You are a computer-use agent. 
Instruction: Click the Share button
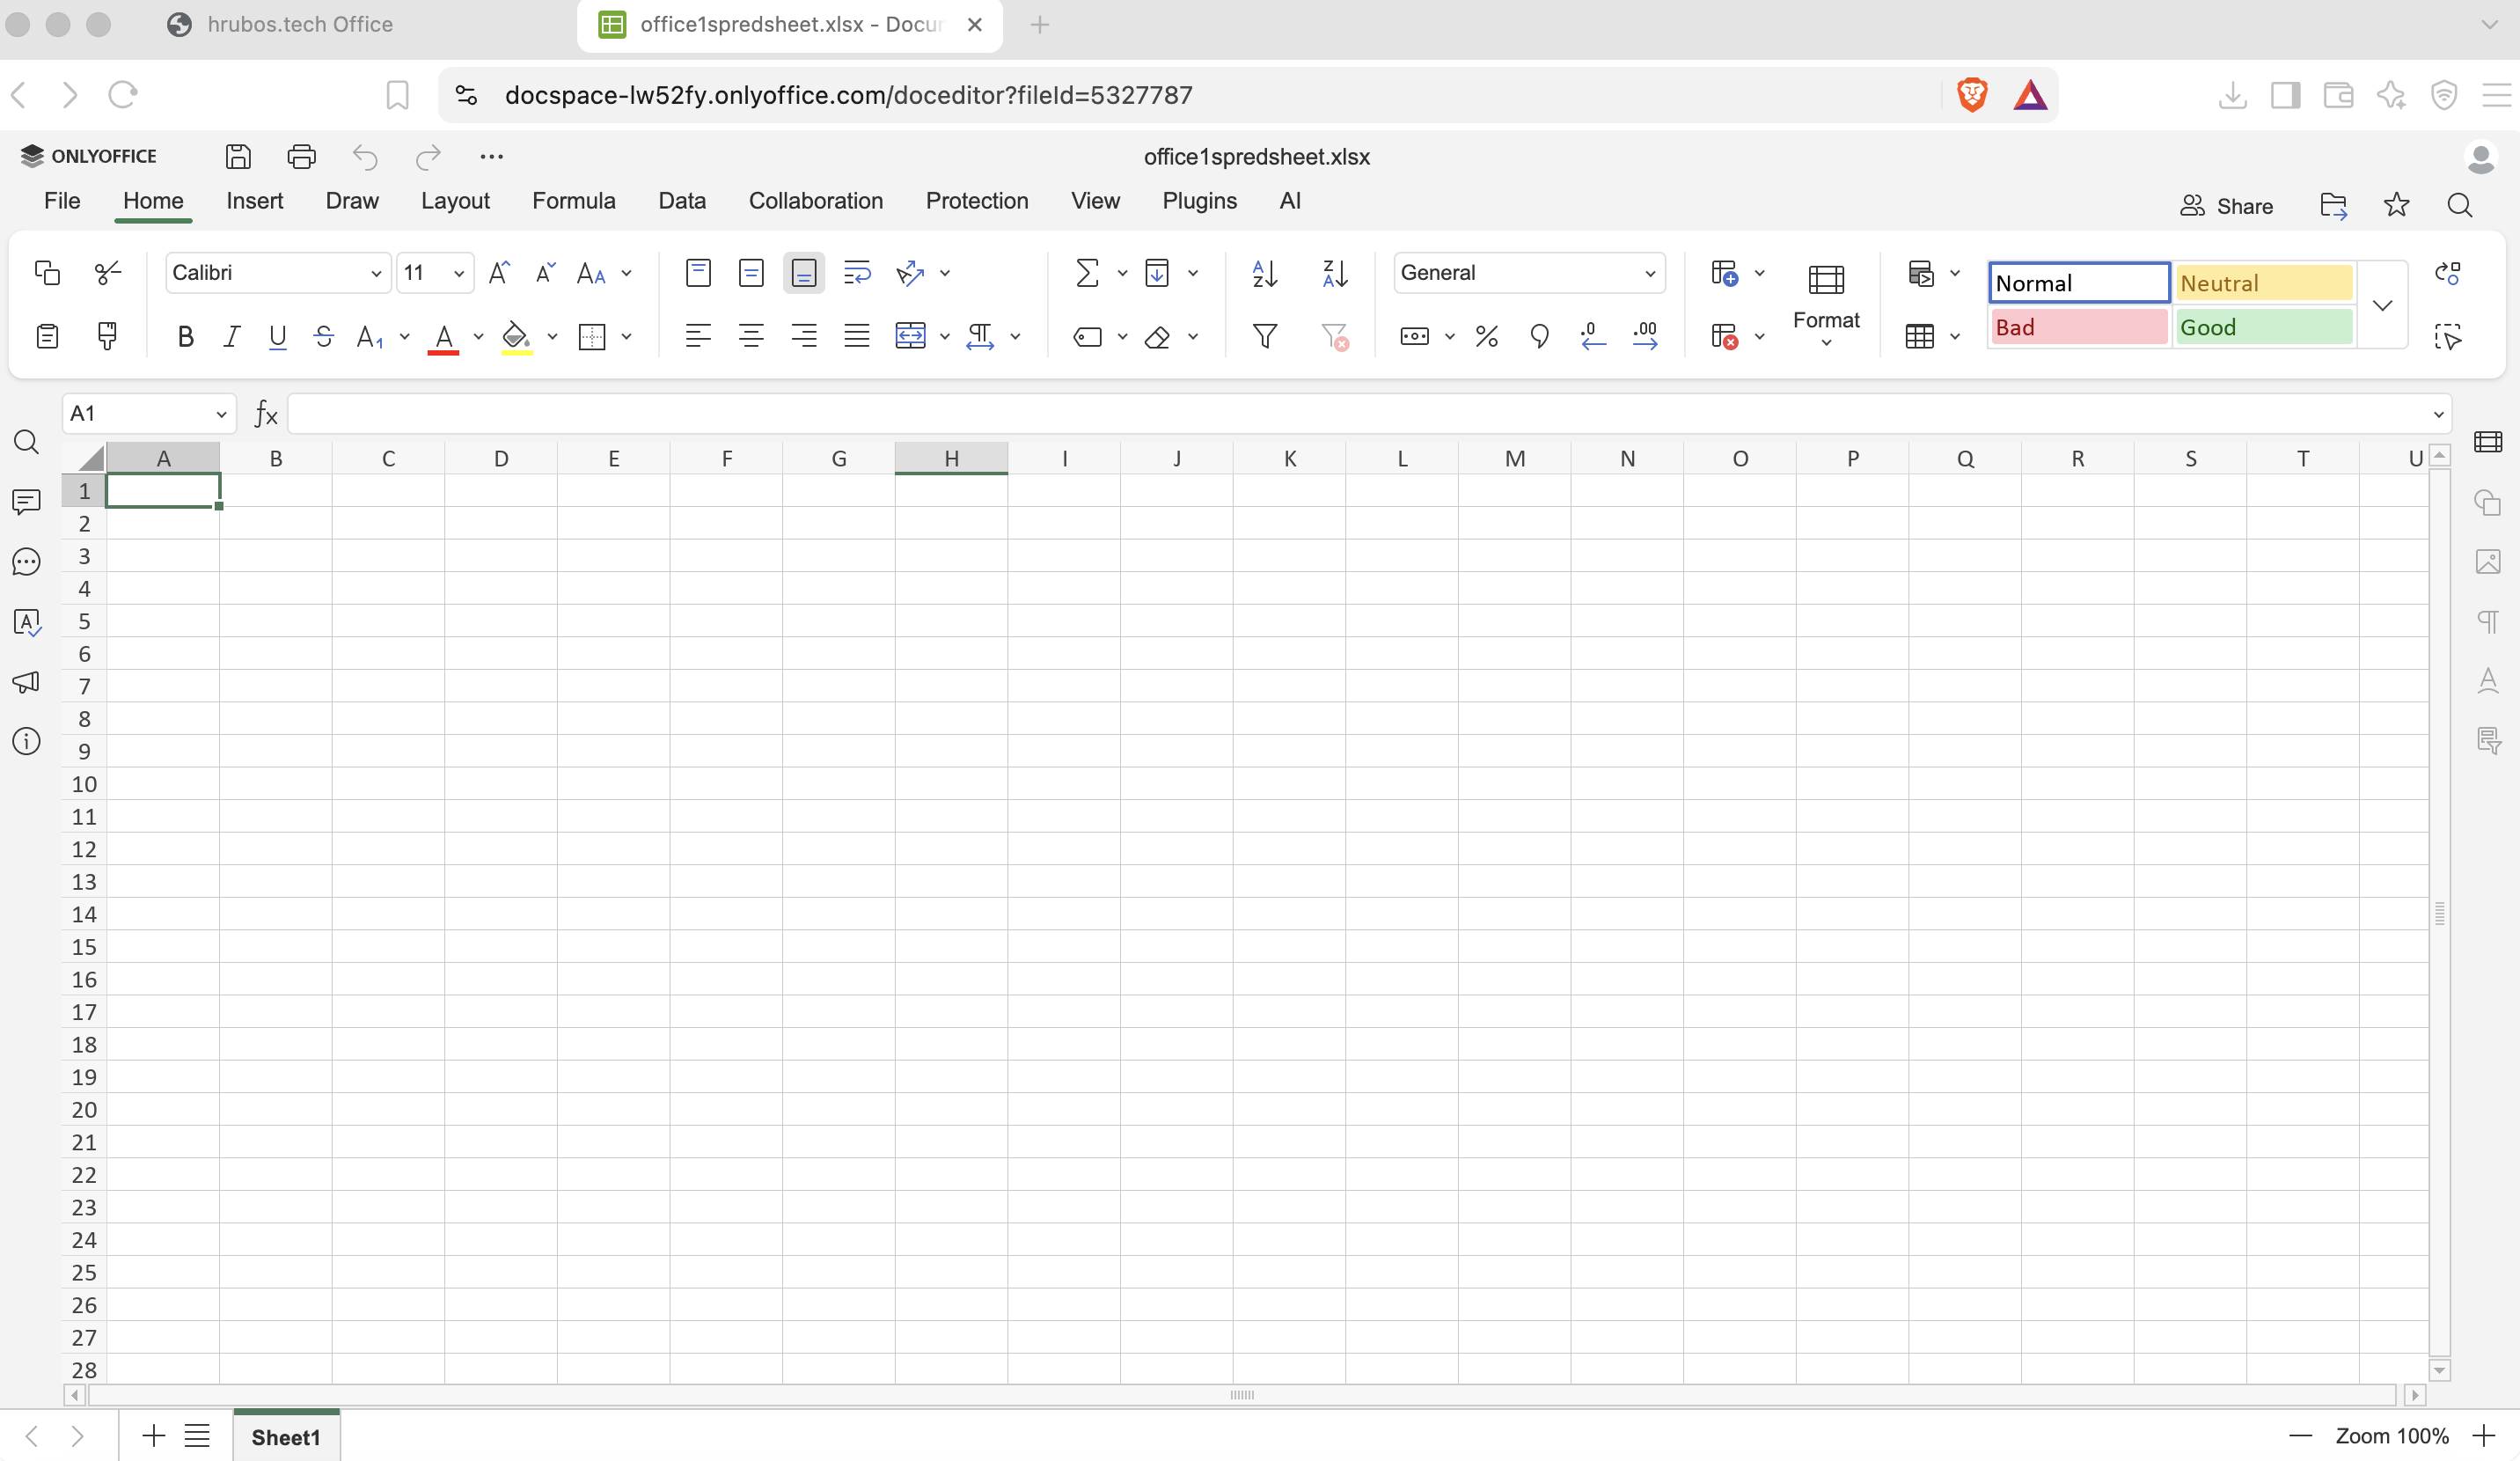pos(2227,206)
